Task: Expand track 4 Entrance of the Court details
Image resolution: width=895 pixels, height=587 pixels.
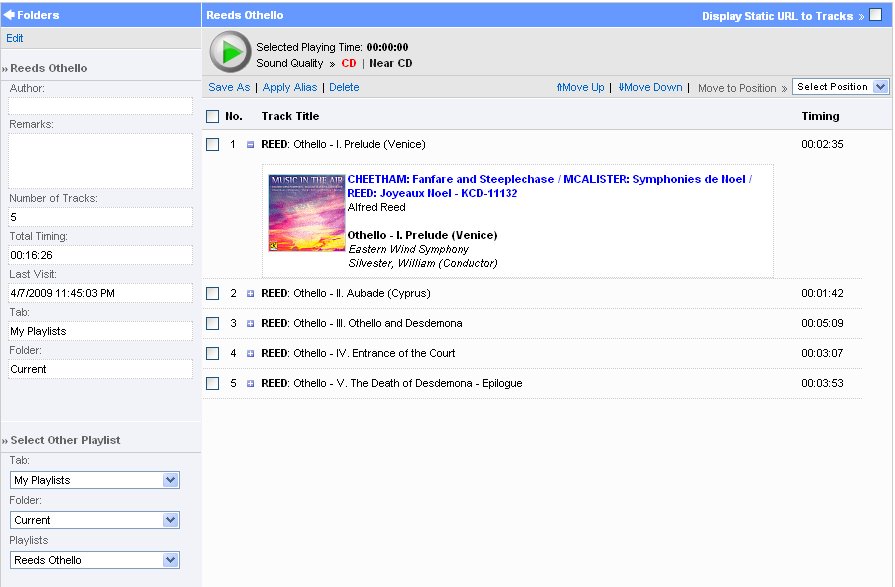Action: (250, 353)
